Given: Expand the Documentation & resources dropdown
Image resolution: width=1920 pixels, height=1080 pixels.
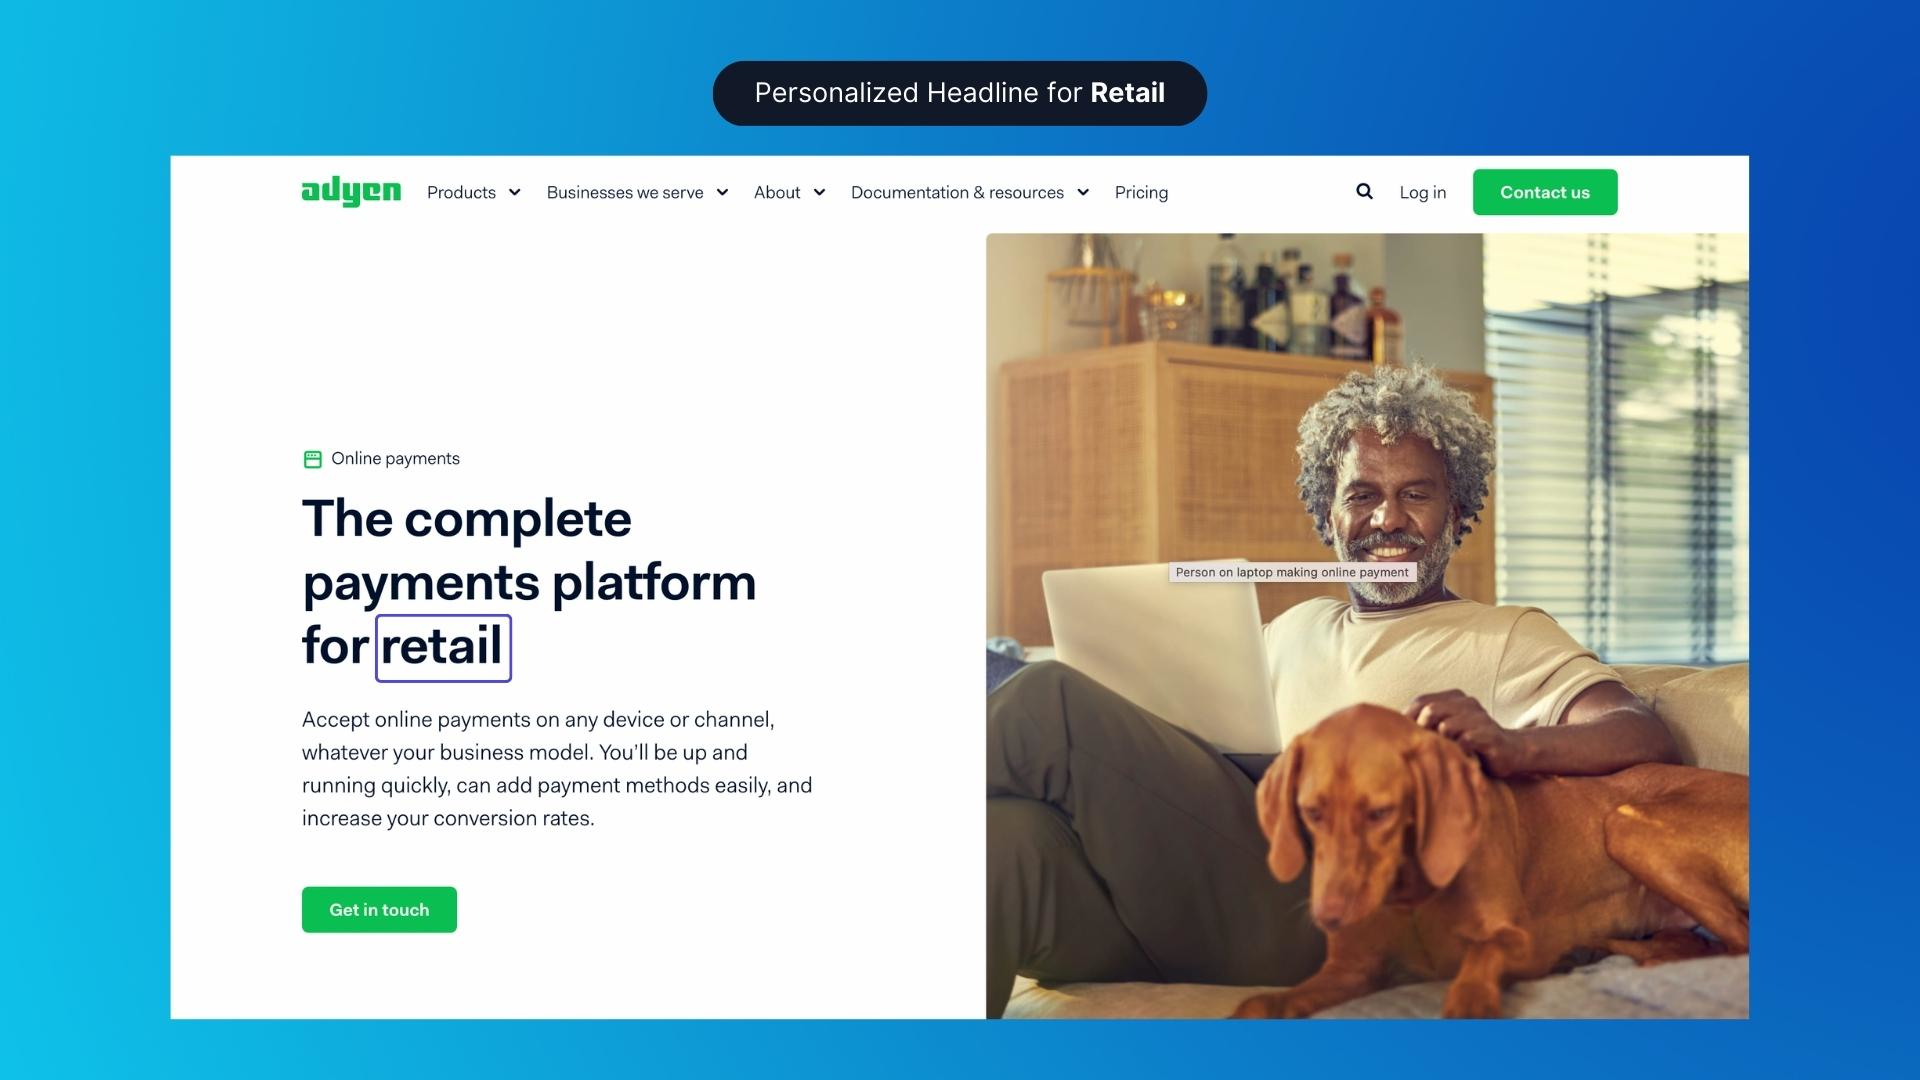Looking at the screenshot, I should tap(969, 193).
